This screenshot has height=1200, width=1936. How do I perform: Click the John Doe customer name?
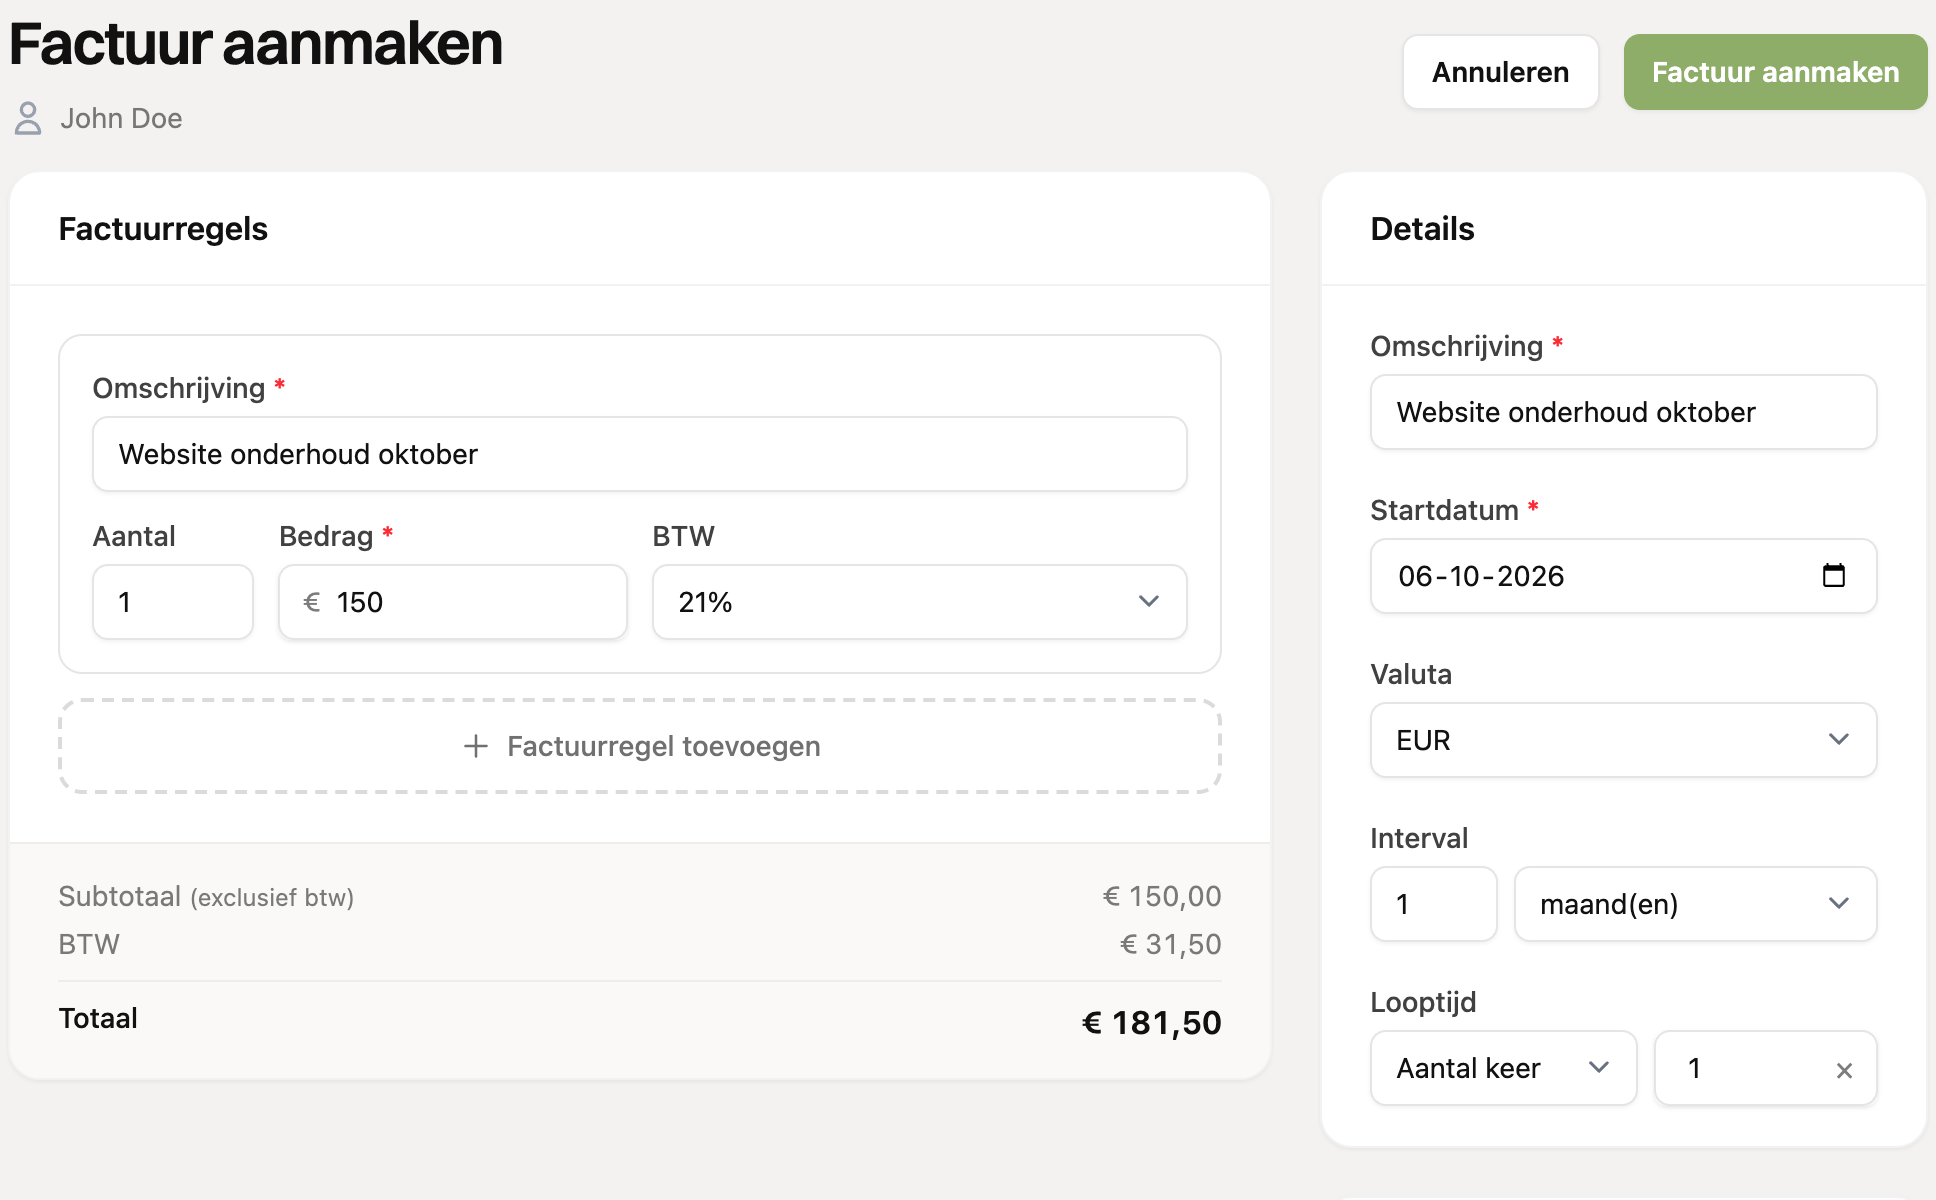tap(121, 118)
